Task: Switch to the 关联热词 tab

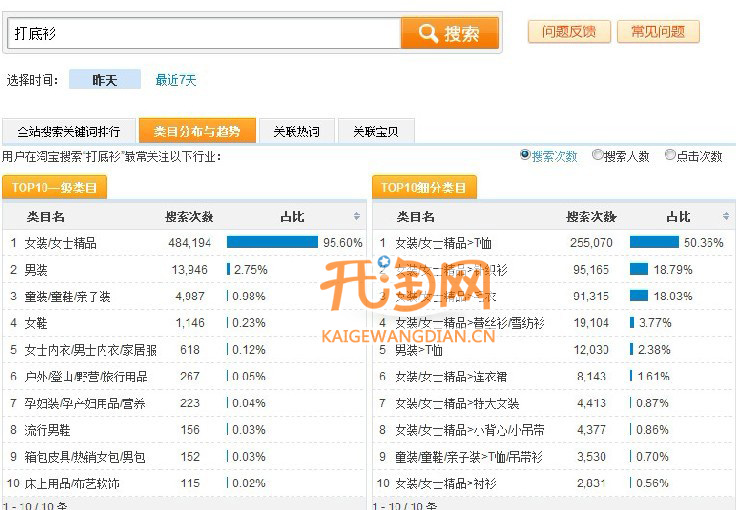Action: click(297, 132)
